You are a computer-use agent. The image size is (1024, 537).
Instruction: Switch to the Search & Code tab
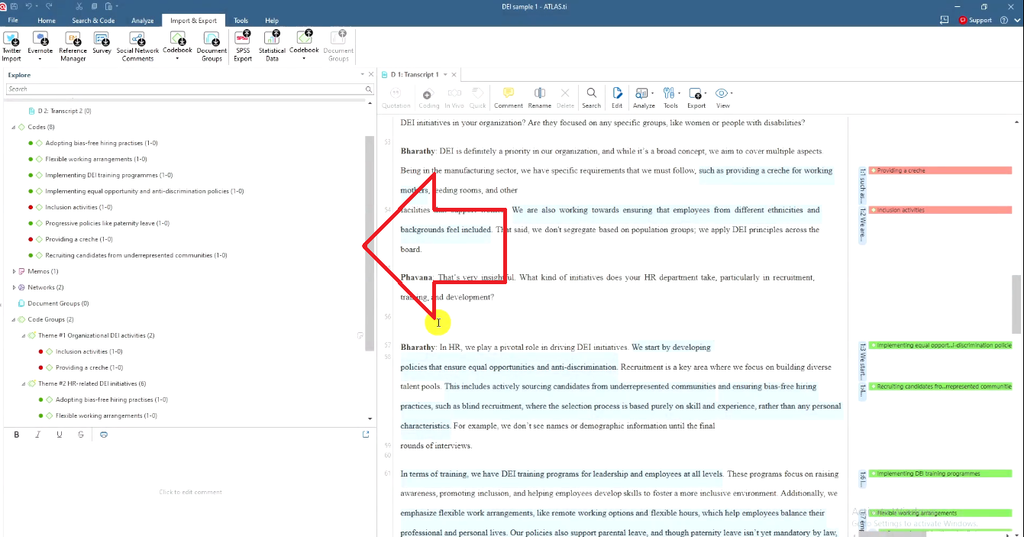[x=93, y=20]
